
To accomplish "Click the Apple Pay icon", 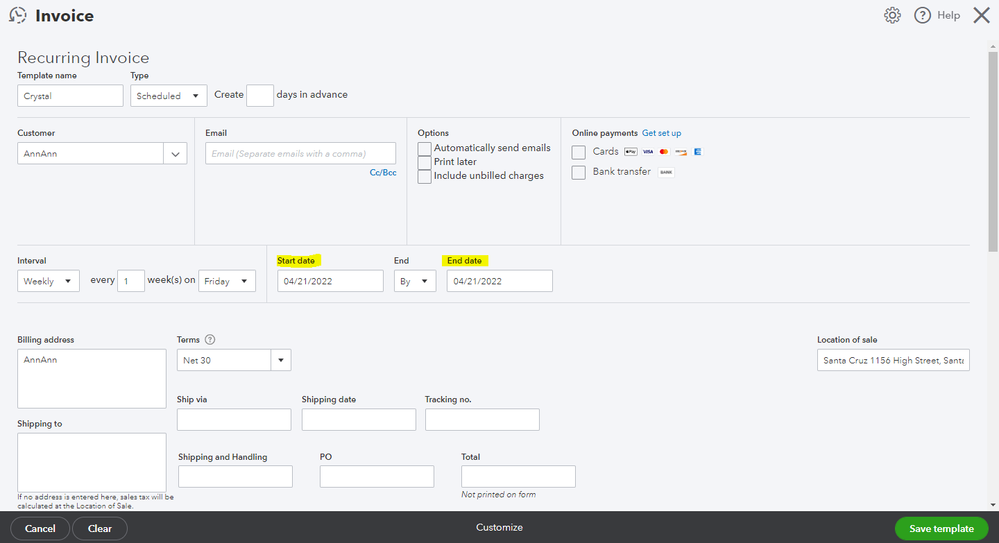I will click(631, 152).
